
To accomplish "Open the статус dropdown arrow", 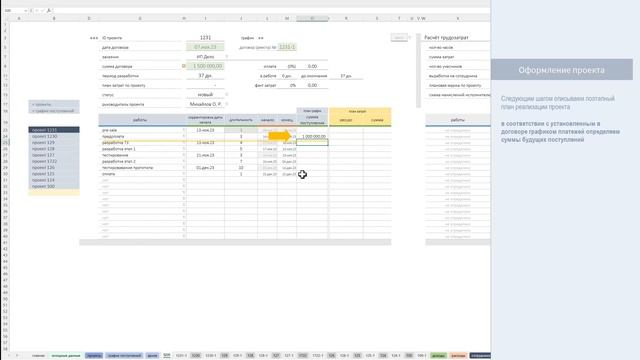I will (227, 95).
